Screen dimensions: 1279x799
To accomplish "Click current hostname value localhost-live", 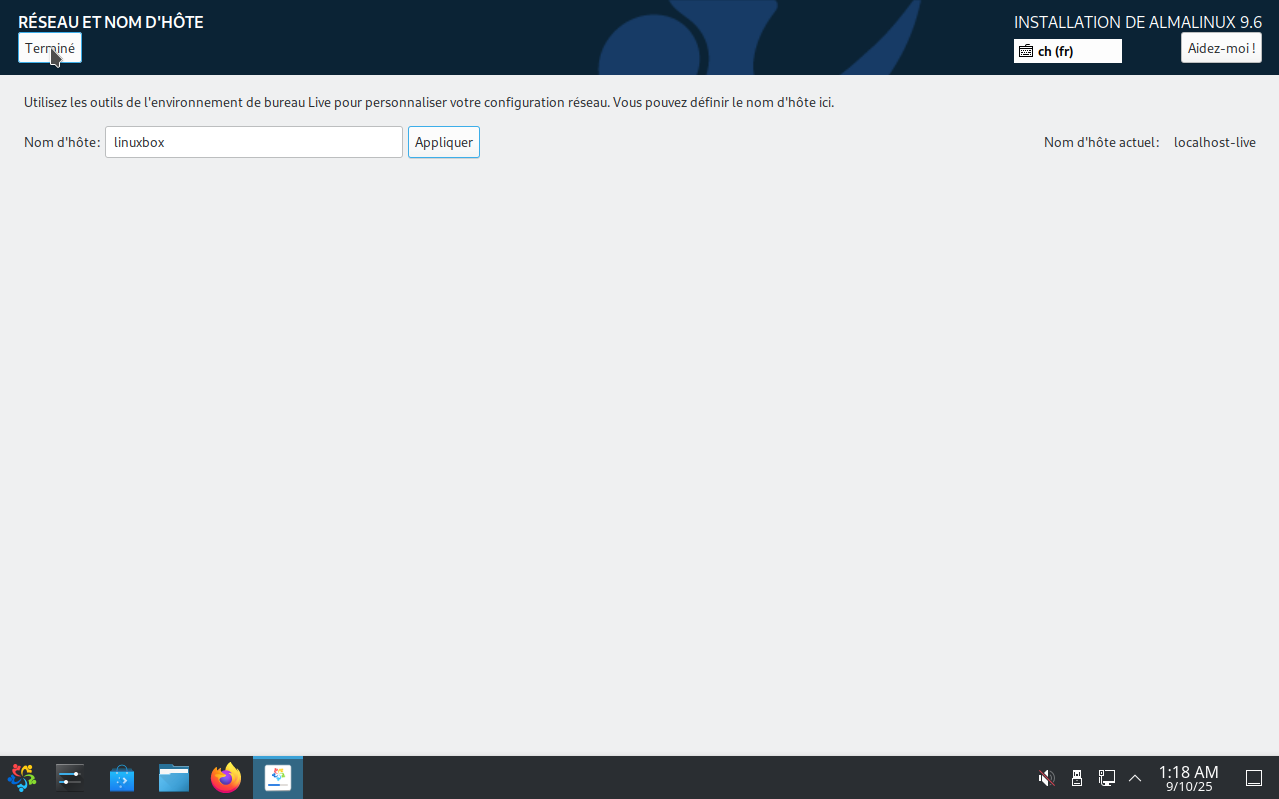I will coord(1215,142).
